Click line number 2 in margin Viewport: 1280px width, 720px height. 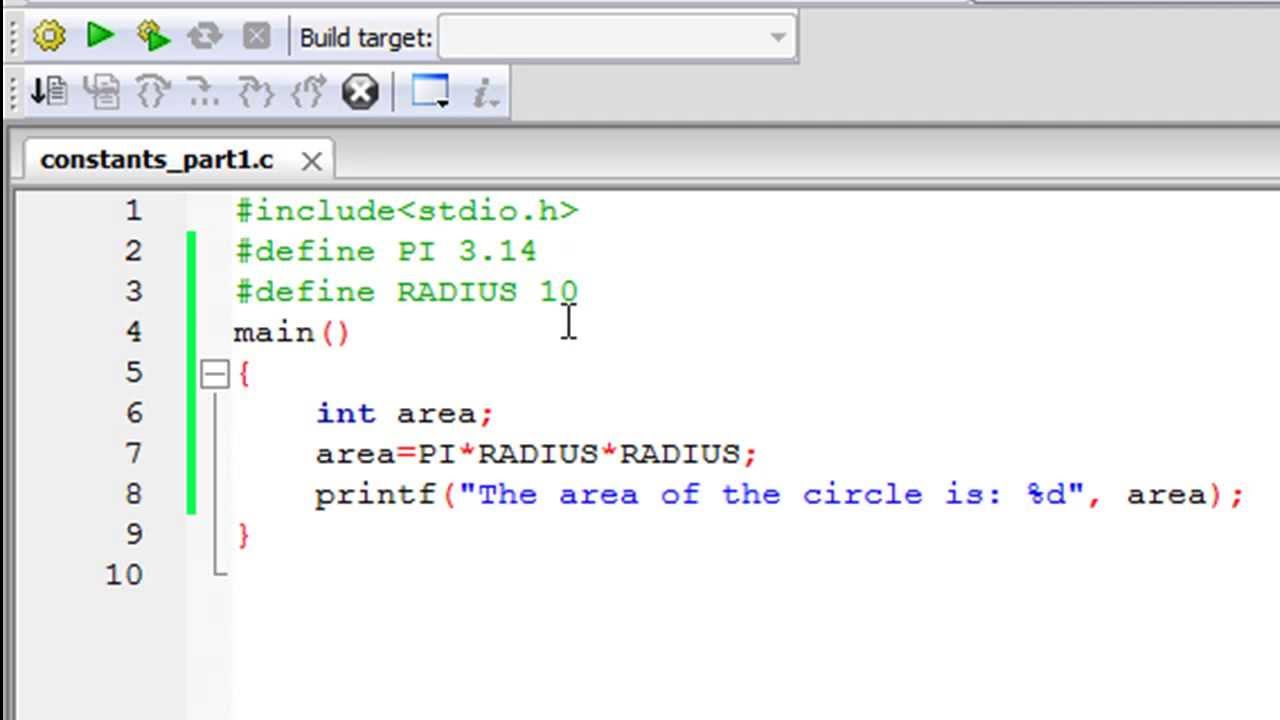pos(133,251)
